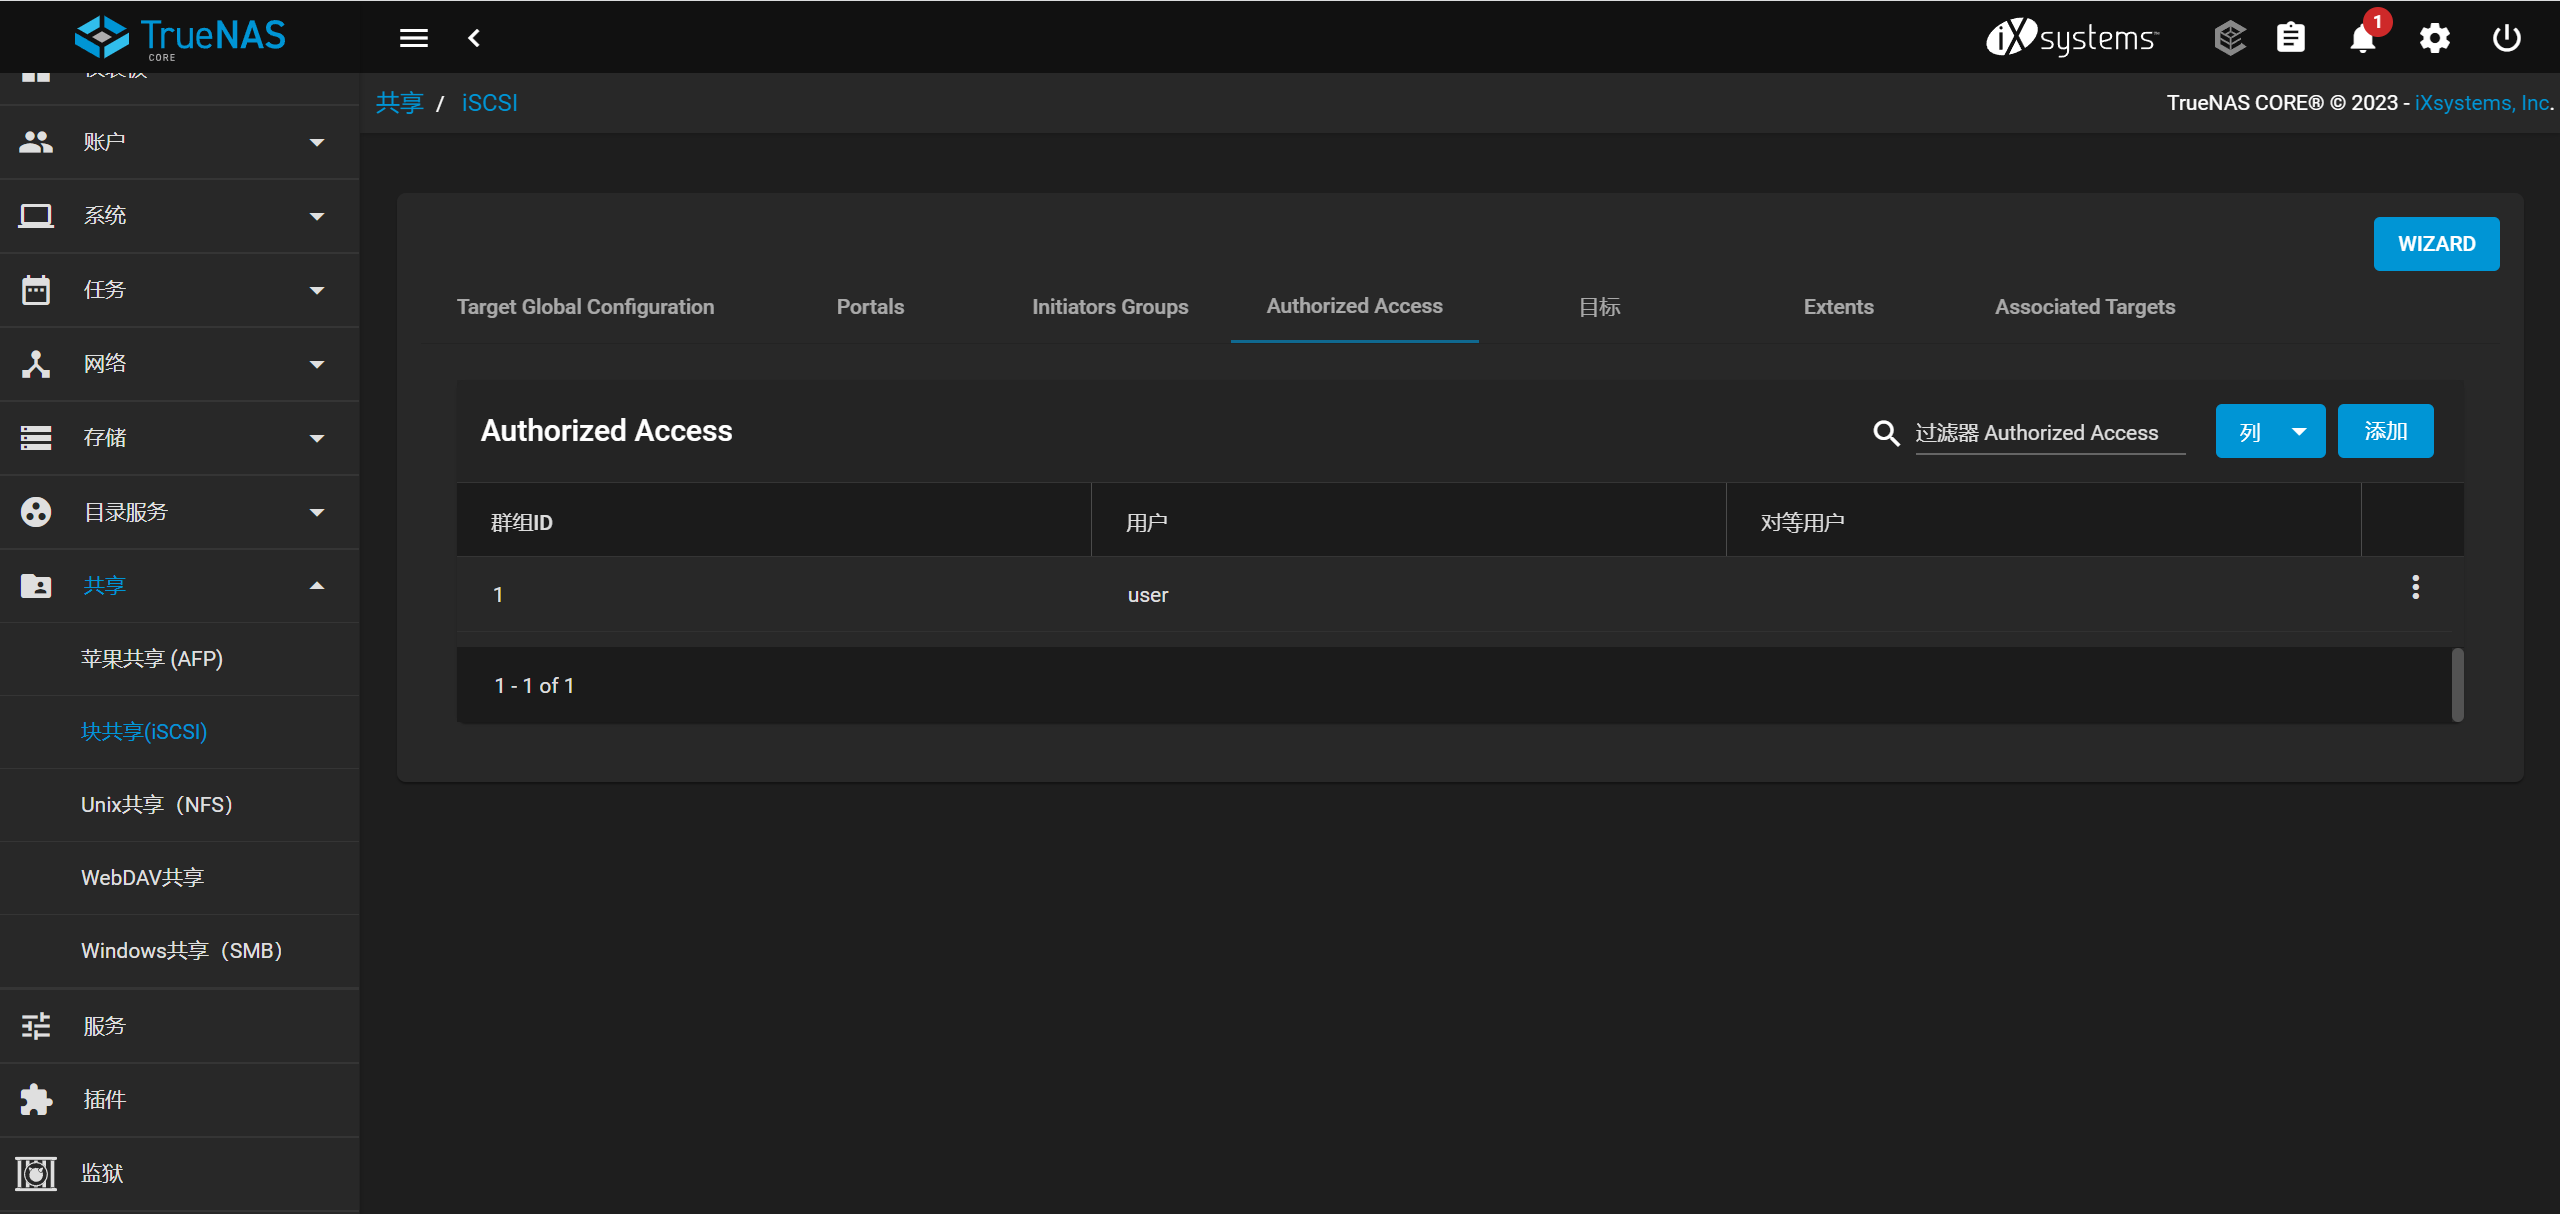The width and height of the screenshot is (2560, 1214).
Task: Click the back chevron in top bar
Action: point(474,38)
